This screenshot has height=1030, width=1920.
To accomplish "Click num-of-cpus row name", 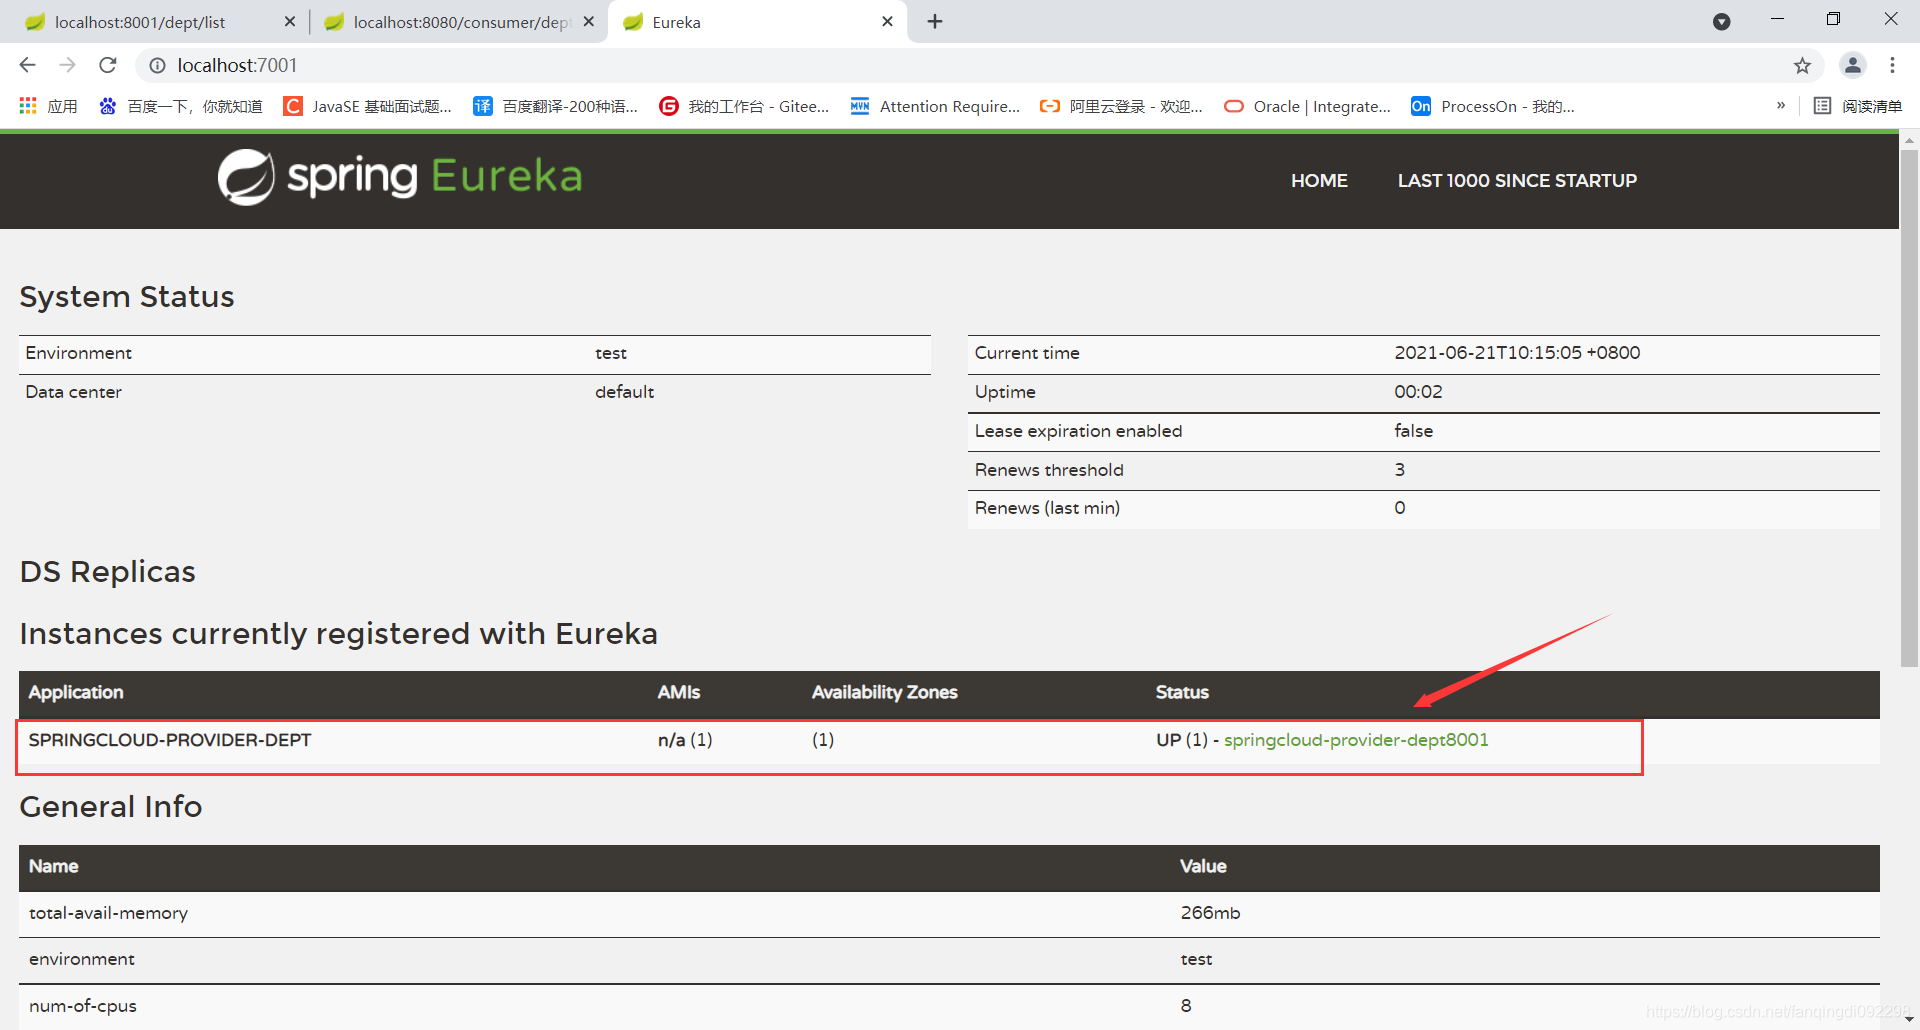I will pyautogui.click(x=83, y=1006).
